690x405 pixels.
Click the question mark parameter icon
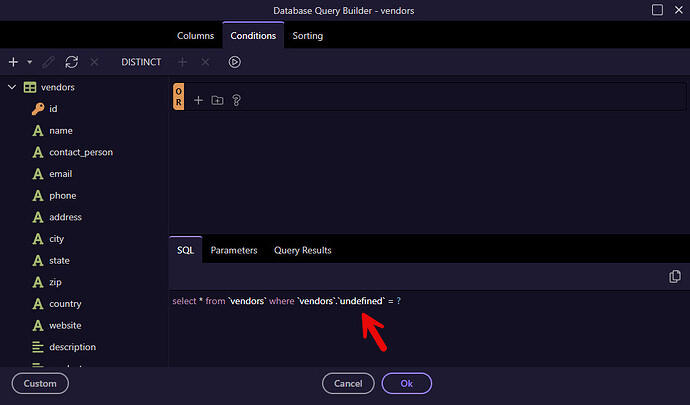[236, 100]
